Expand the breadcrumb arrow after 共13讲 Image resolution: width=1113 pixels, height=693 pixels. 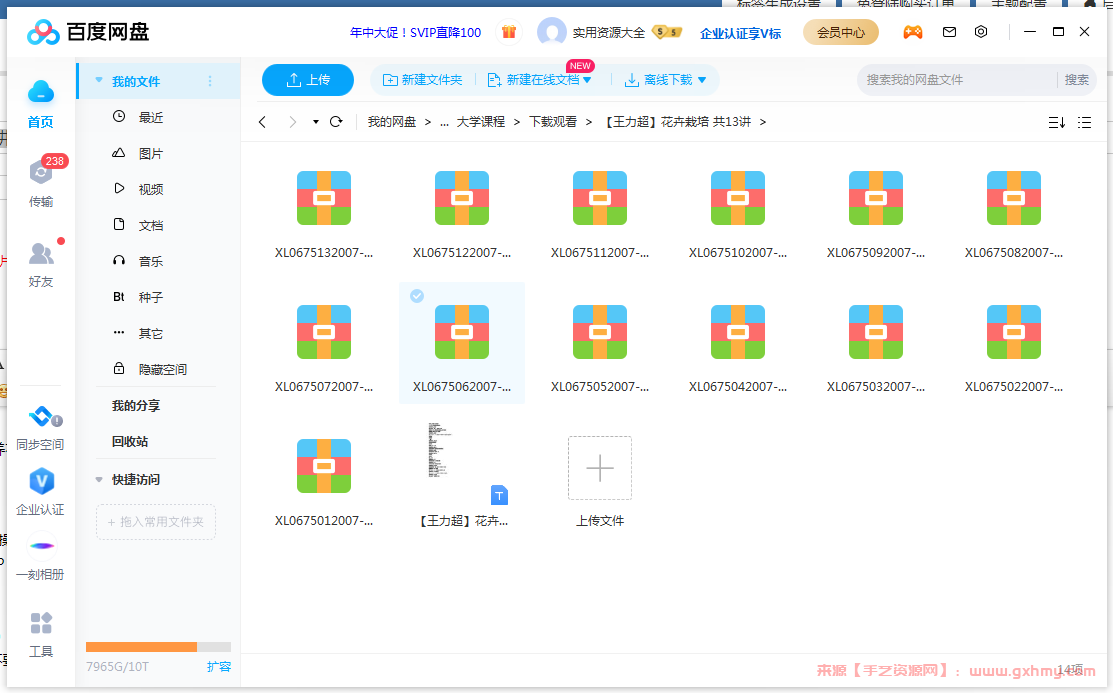click(x=762, y=123)
